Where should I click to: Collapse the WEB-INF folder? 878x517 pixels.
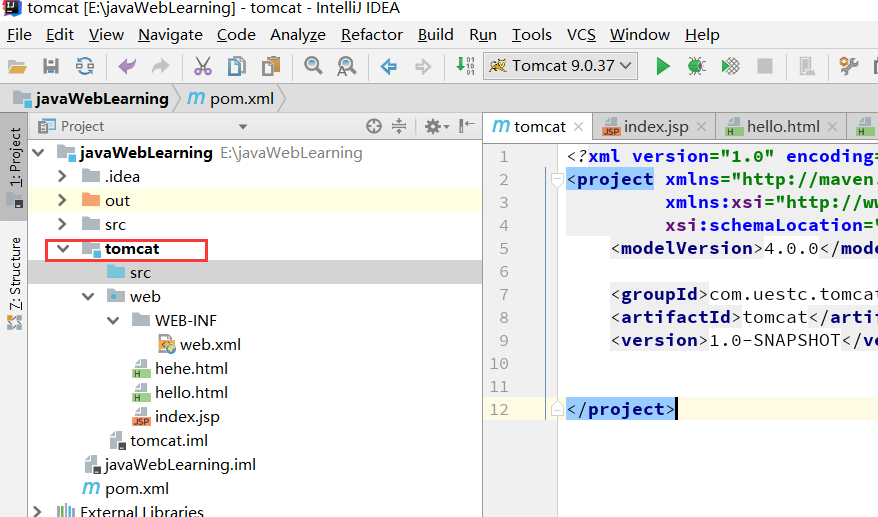pos(113,320)
